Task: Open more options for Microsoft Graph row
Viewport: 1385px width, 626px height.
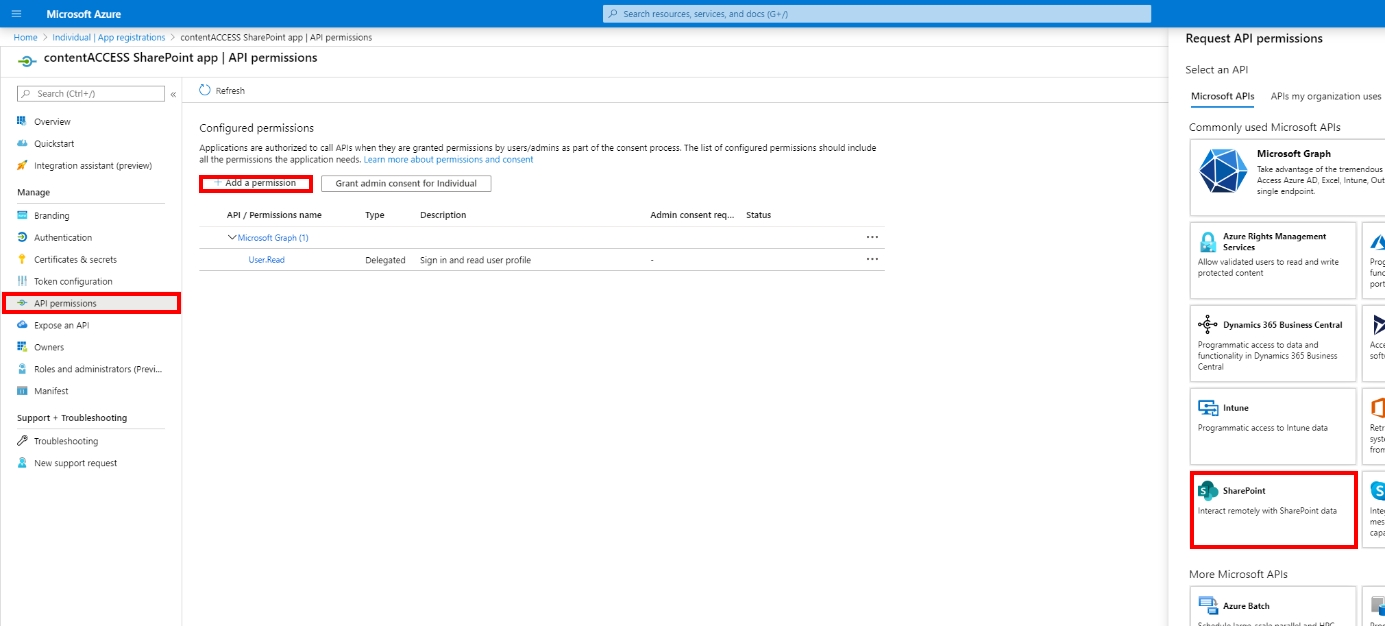Action: pyautogui.click(x=872, y=237)
